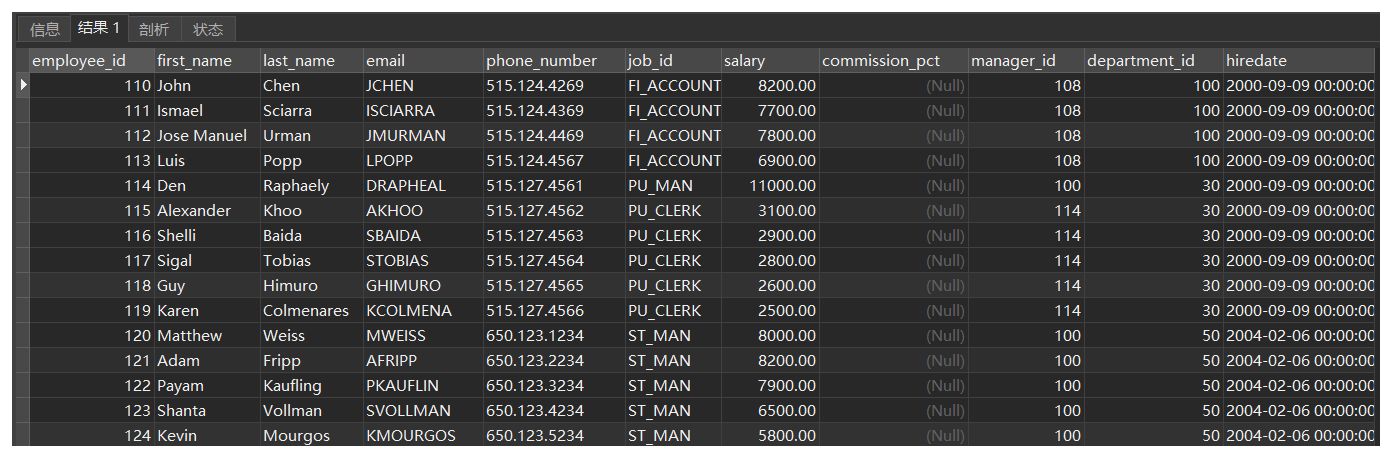The height and width of the screenshot is (458, 1392).
Task: Click the hiredate column header
Action: pos(1299,61)
